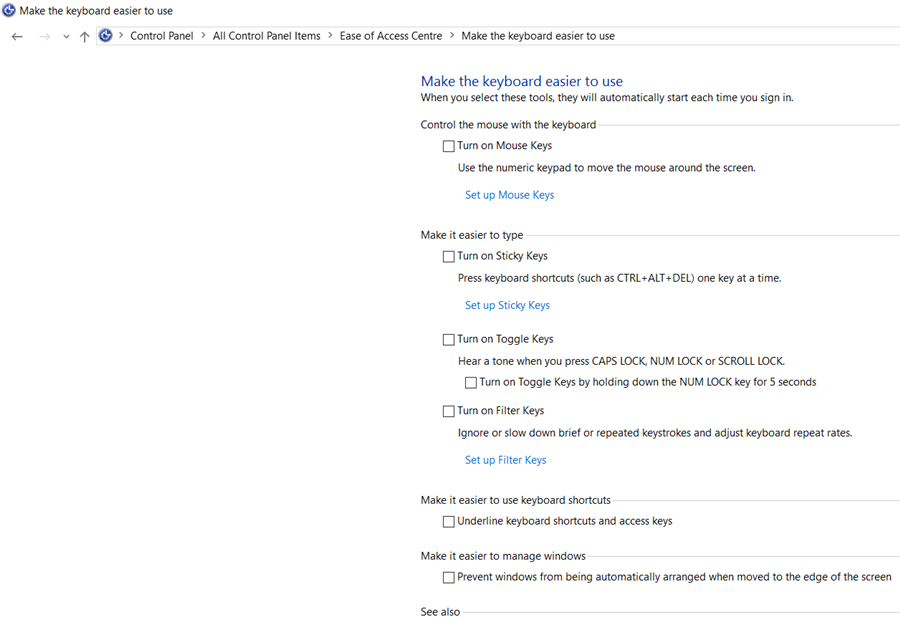Go to Control Panel breadcrumb
Viewport: 900px width, 619px height.
tap(162, 36)
